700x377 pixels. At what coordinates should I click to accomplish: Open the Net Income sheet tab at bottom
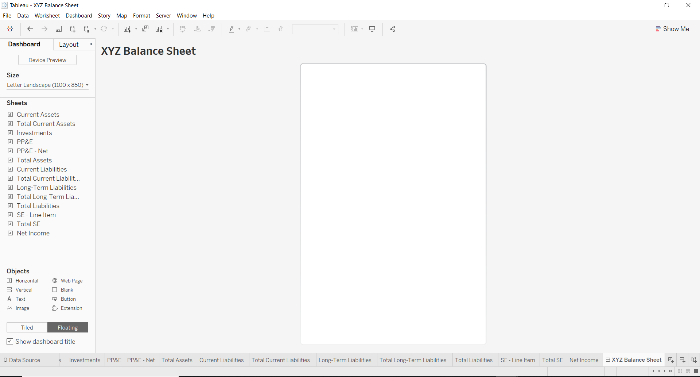(x=583, y=360)
